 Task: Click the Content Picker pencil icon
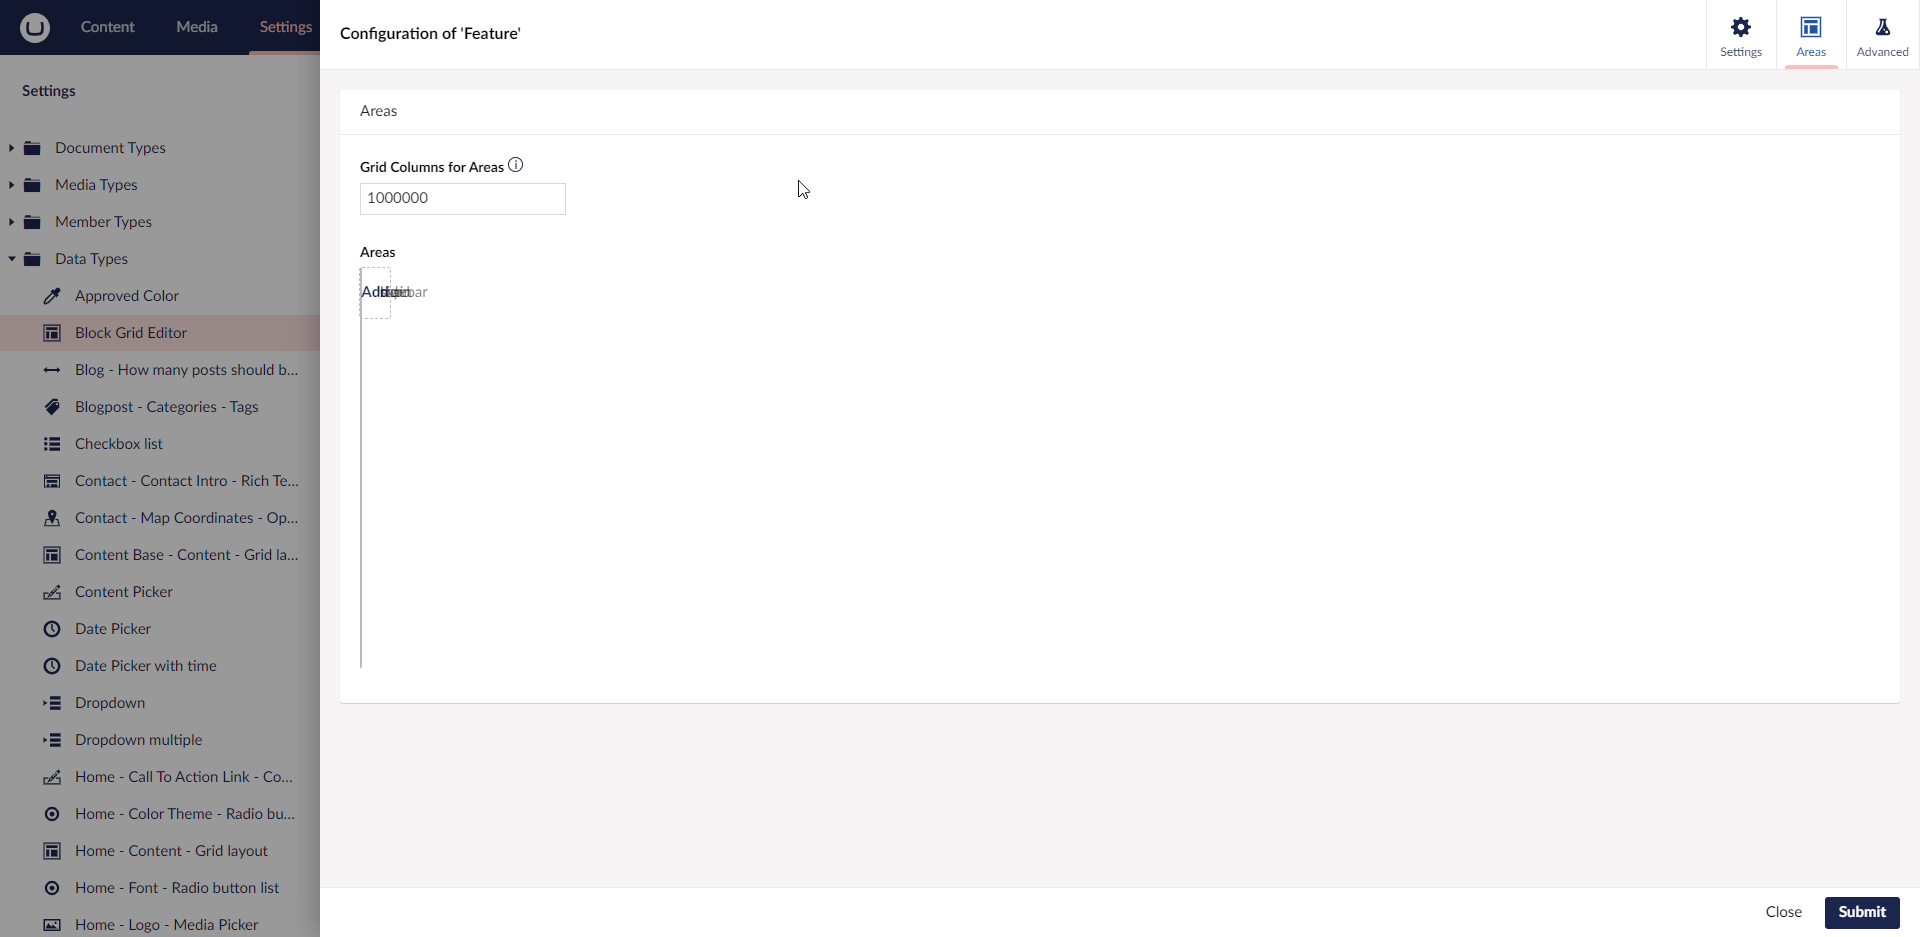click(x=52, y=591)
